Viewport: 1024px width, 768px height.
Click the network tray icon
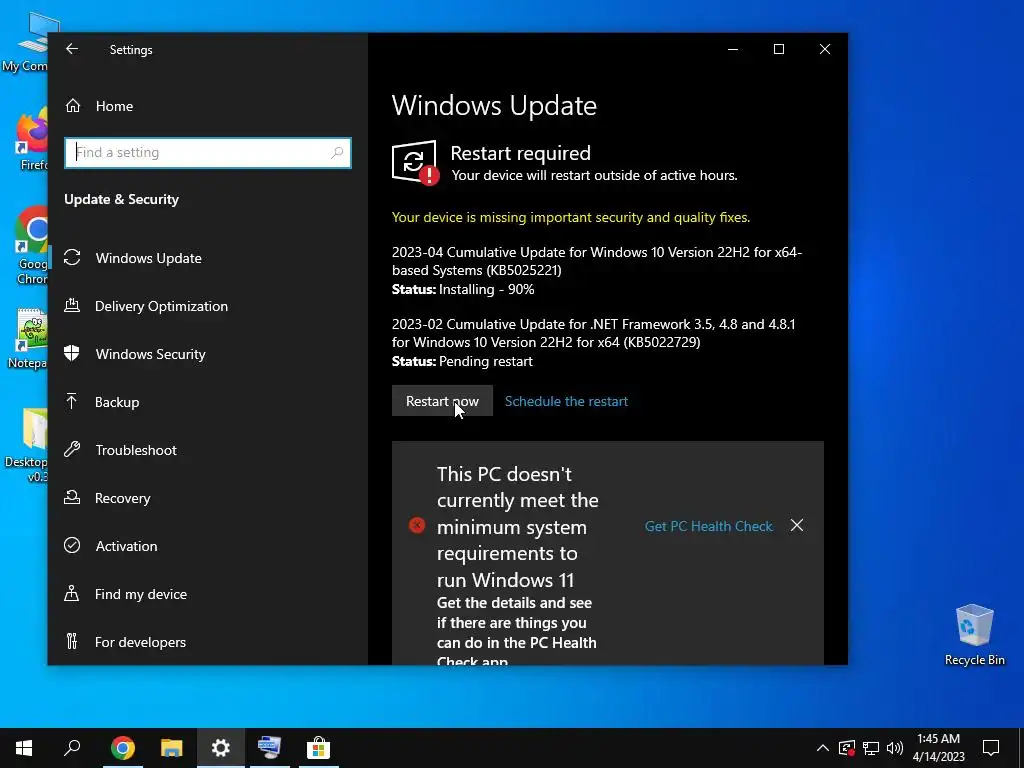pos(871,748)
